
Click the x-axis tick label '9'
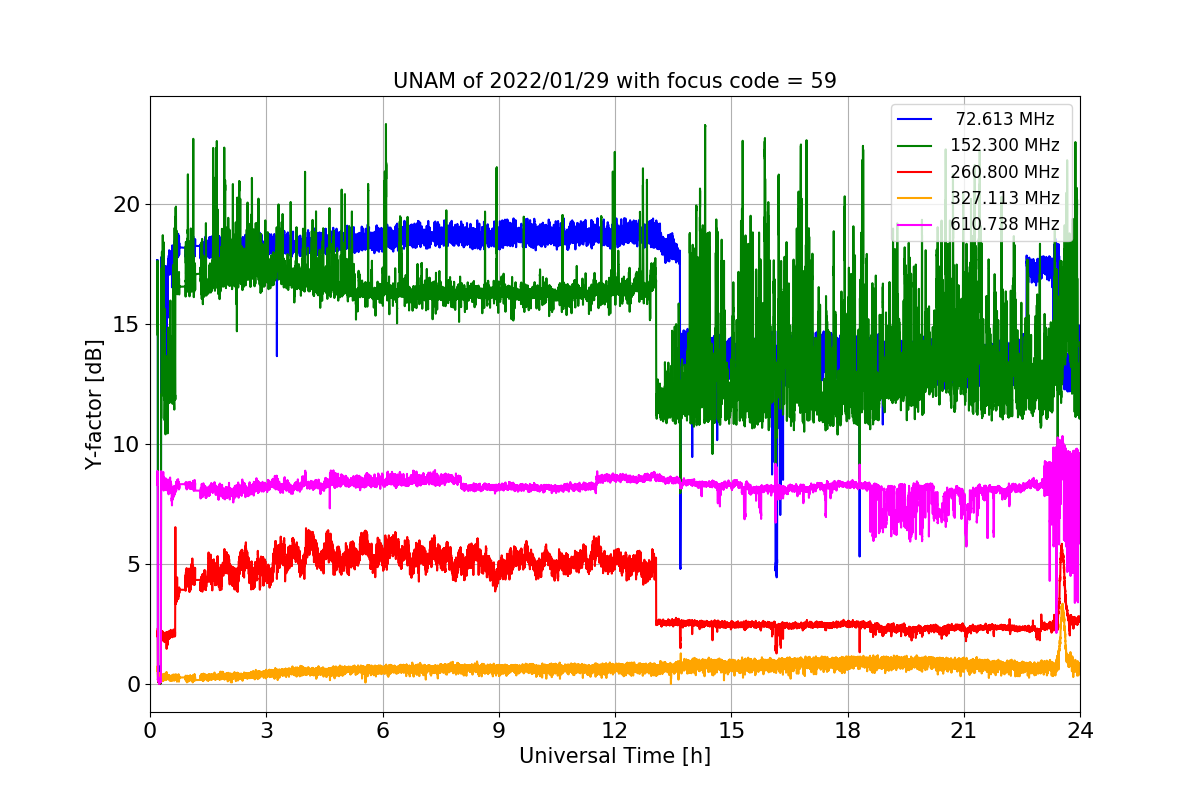(499, 730)
